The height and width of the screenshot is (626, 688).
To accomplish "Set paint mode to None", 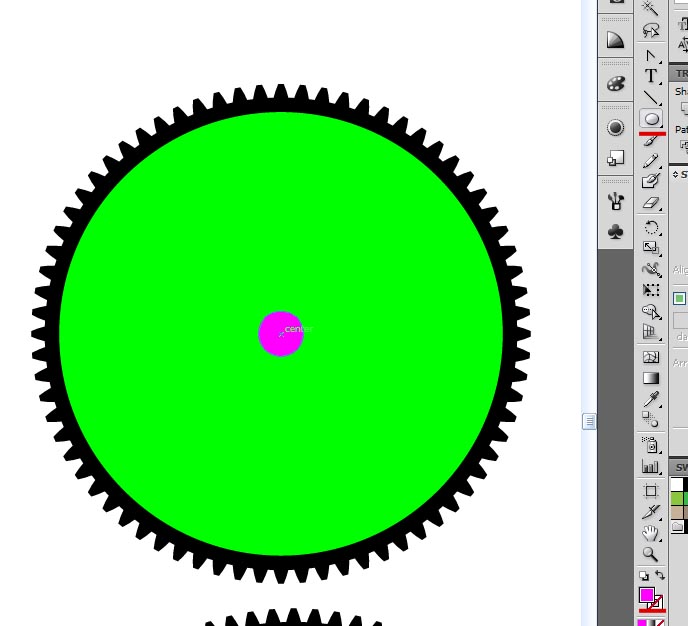I will pos(661,622).
